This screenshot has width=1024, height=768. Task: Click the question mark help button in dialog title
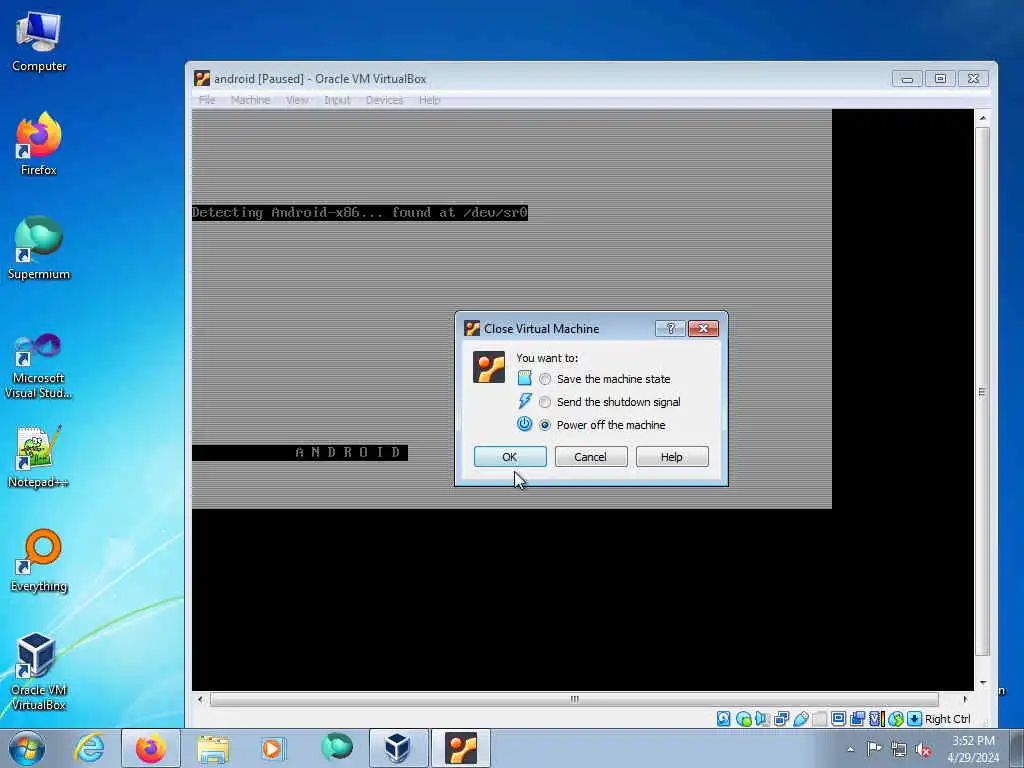point(670,328)
